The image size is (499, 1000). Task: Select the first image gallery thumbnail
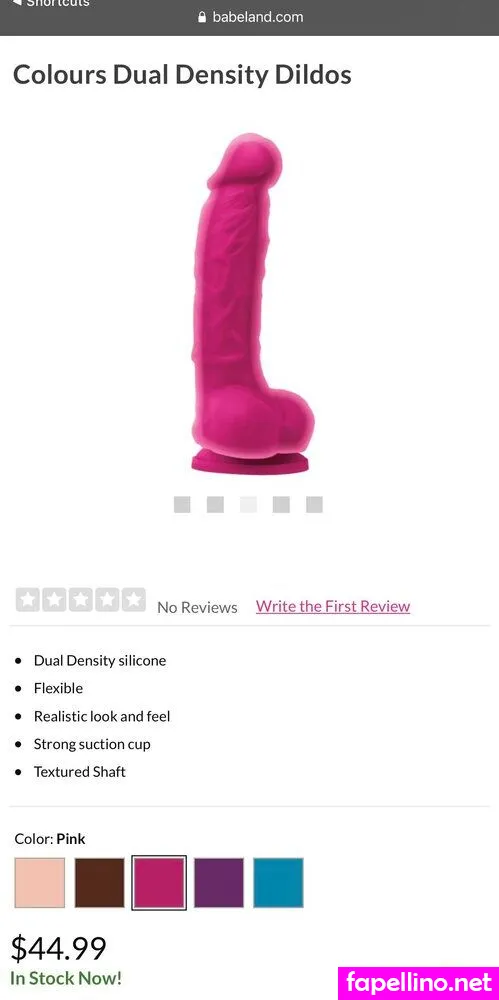point(182,504)
